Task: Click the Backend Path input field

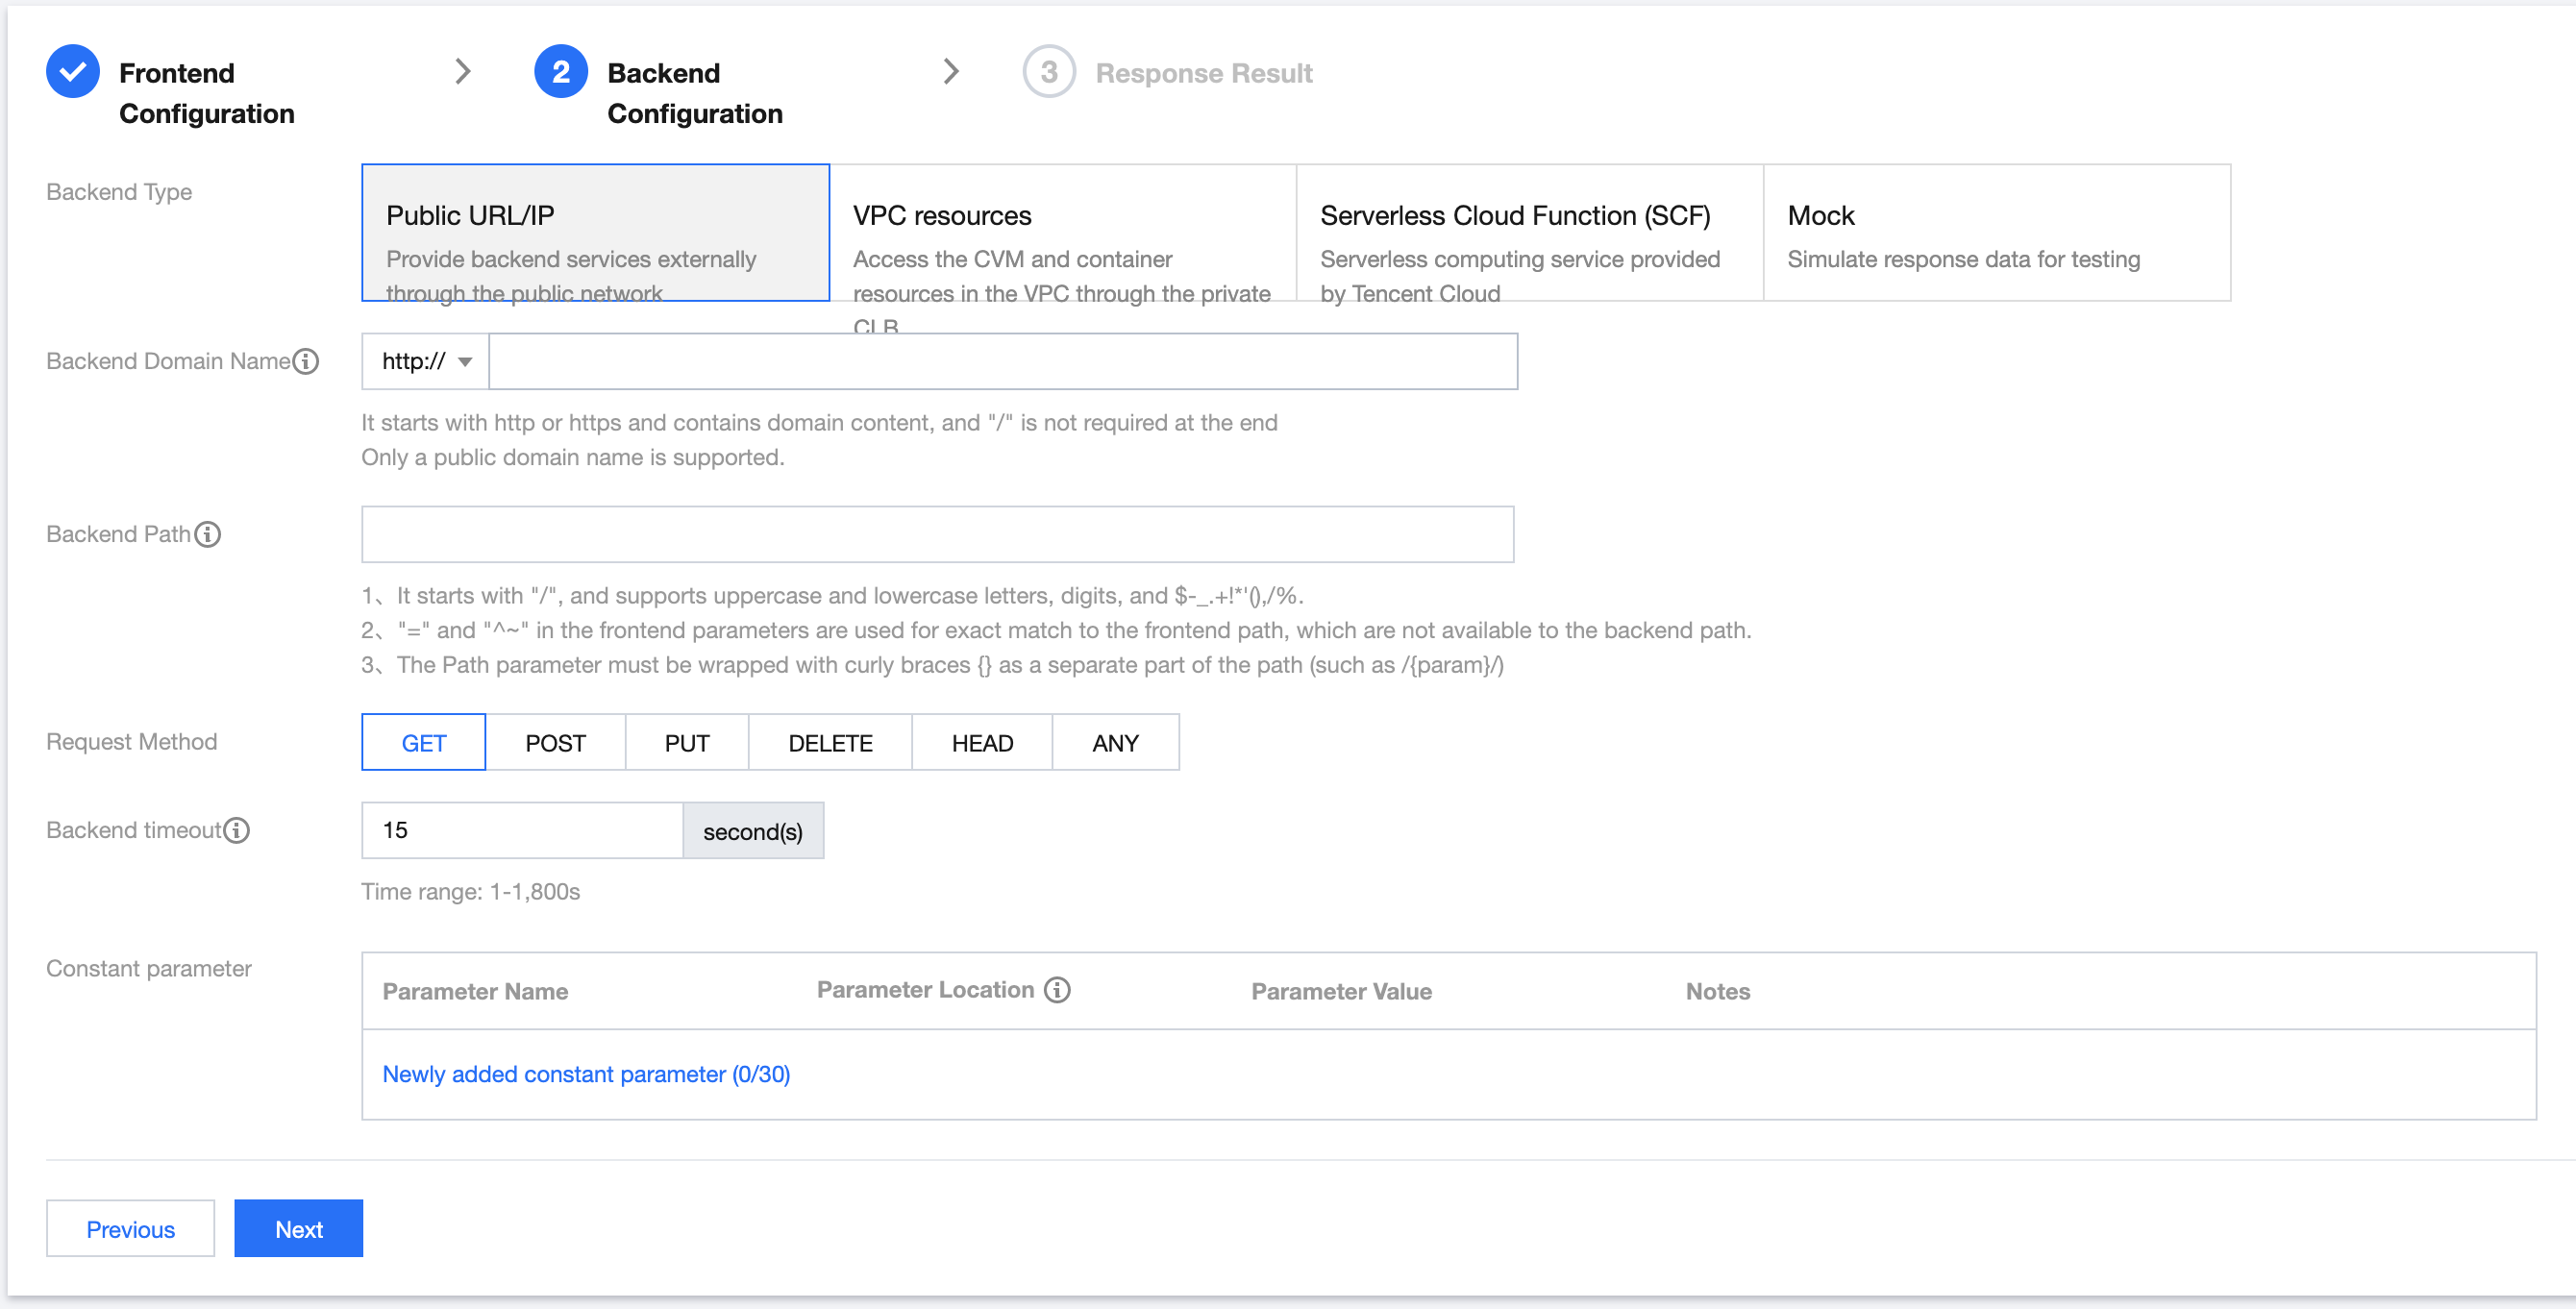Action: (937, 534)
